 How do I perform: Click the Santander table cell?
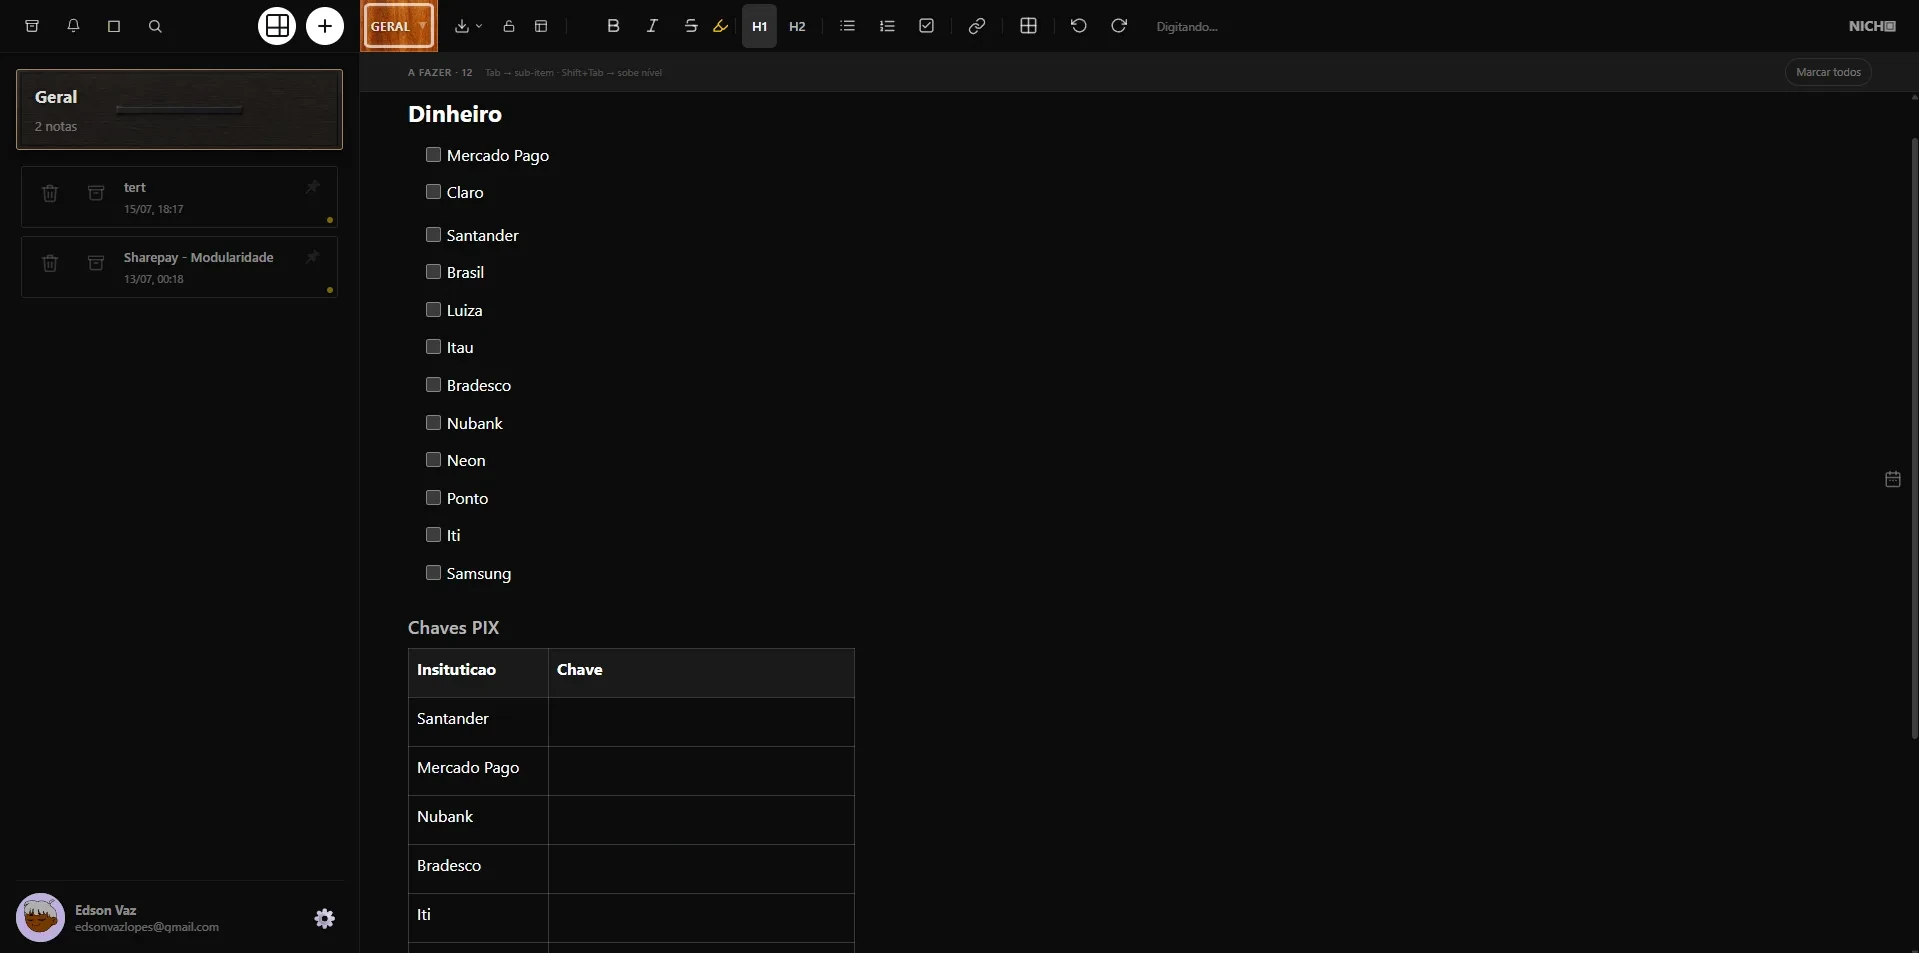478,721
